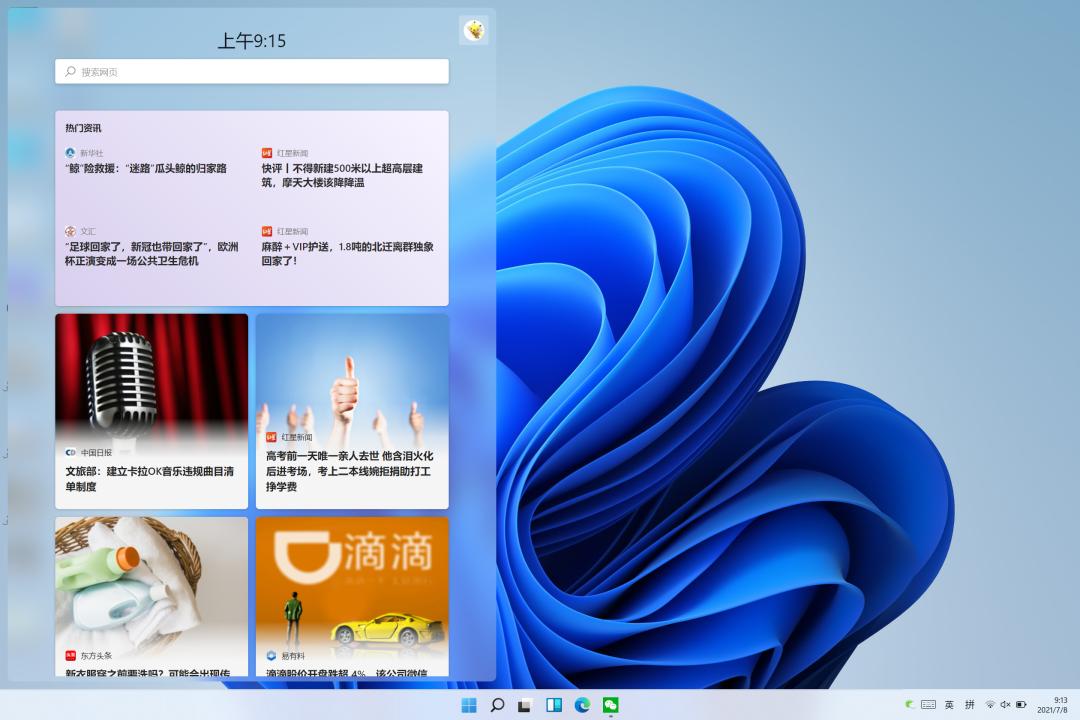Open the 欧洲杯 public health crisis headline
The width and height of the screenshot is (1080, 720).
coord(152,254)
